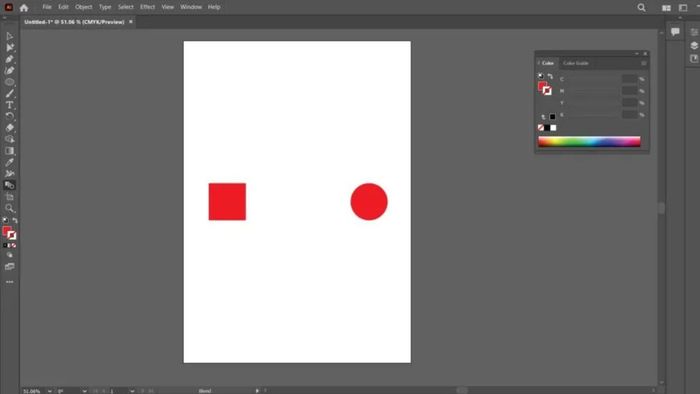Select the Eraser tool

point(9,128)
